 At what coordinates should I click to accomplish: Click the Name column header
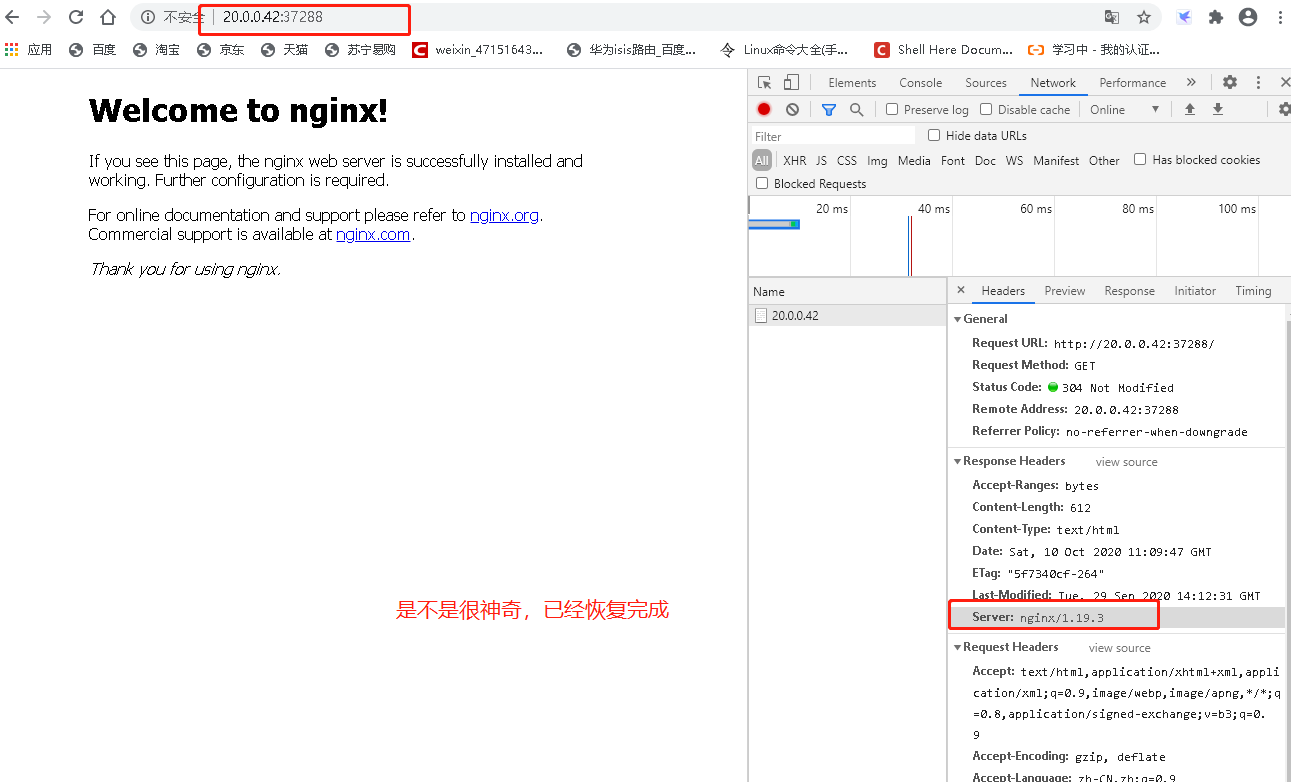(x=848, y=292)
